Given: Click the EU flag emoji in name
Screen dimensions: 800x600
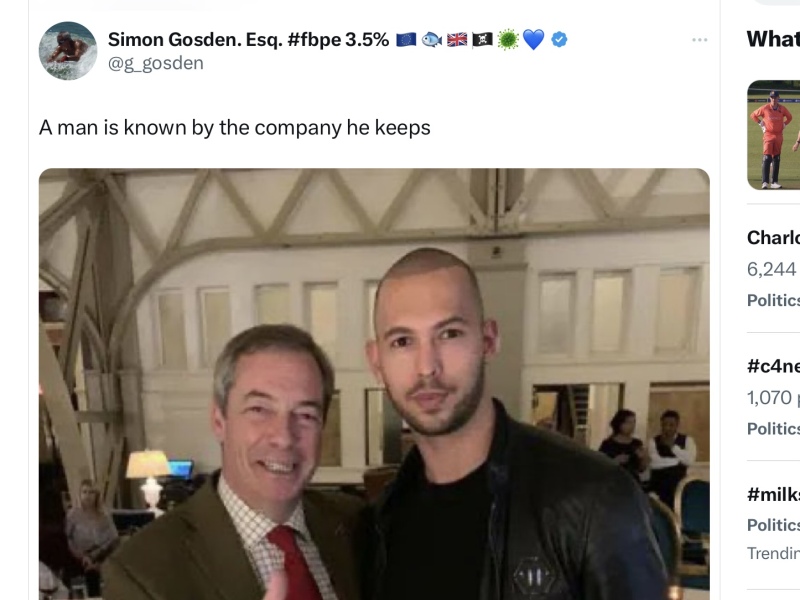Looking at the screenshot, I should pyautogui.click(x=406, y=40).
